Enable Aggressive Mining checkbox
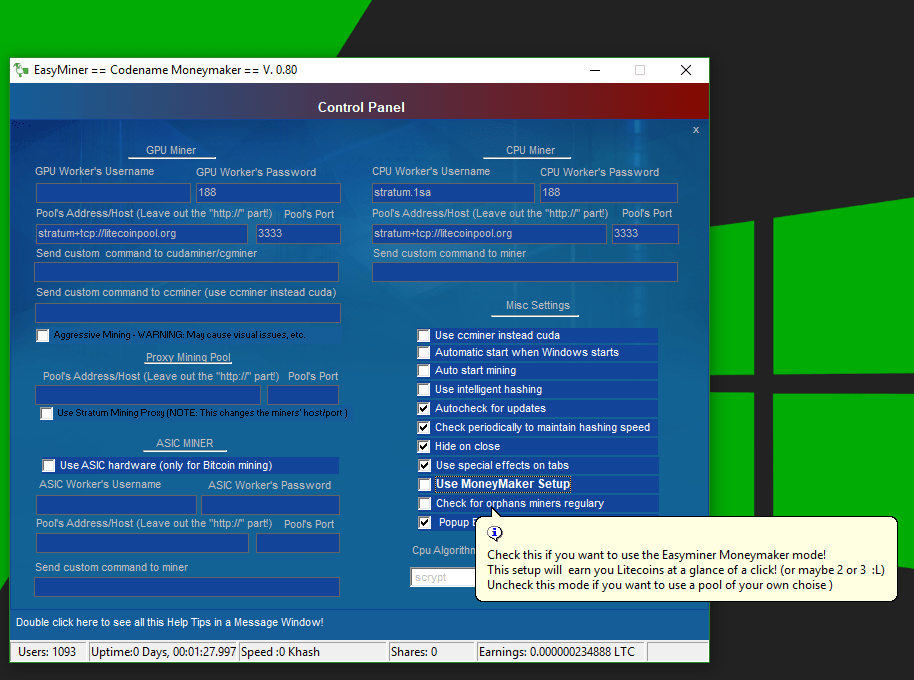Screen dimensions: 914x680 pos(43,335)
